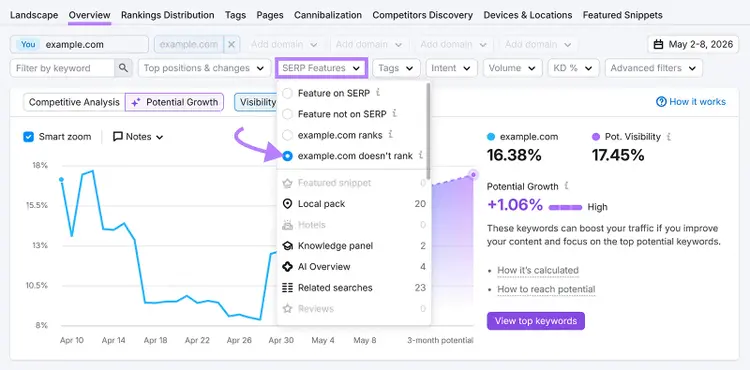This screenshot has height=370, width=750.
Task: Remove the second example.com domain with X
Action: pos(232,44)
